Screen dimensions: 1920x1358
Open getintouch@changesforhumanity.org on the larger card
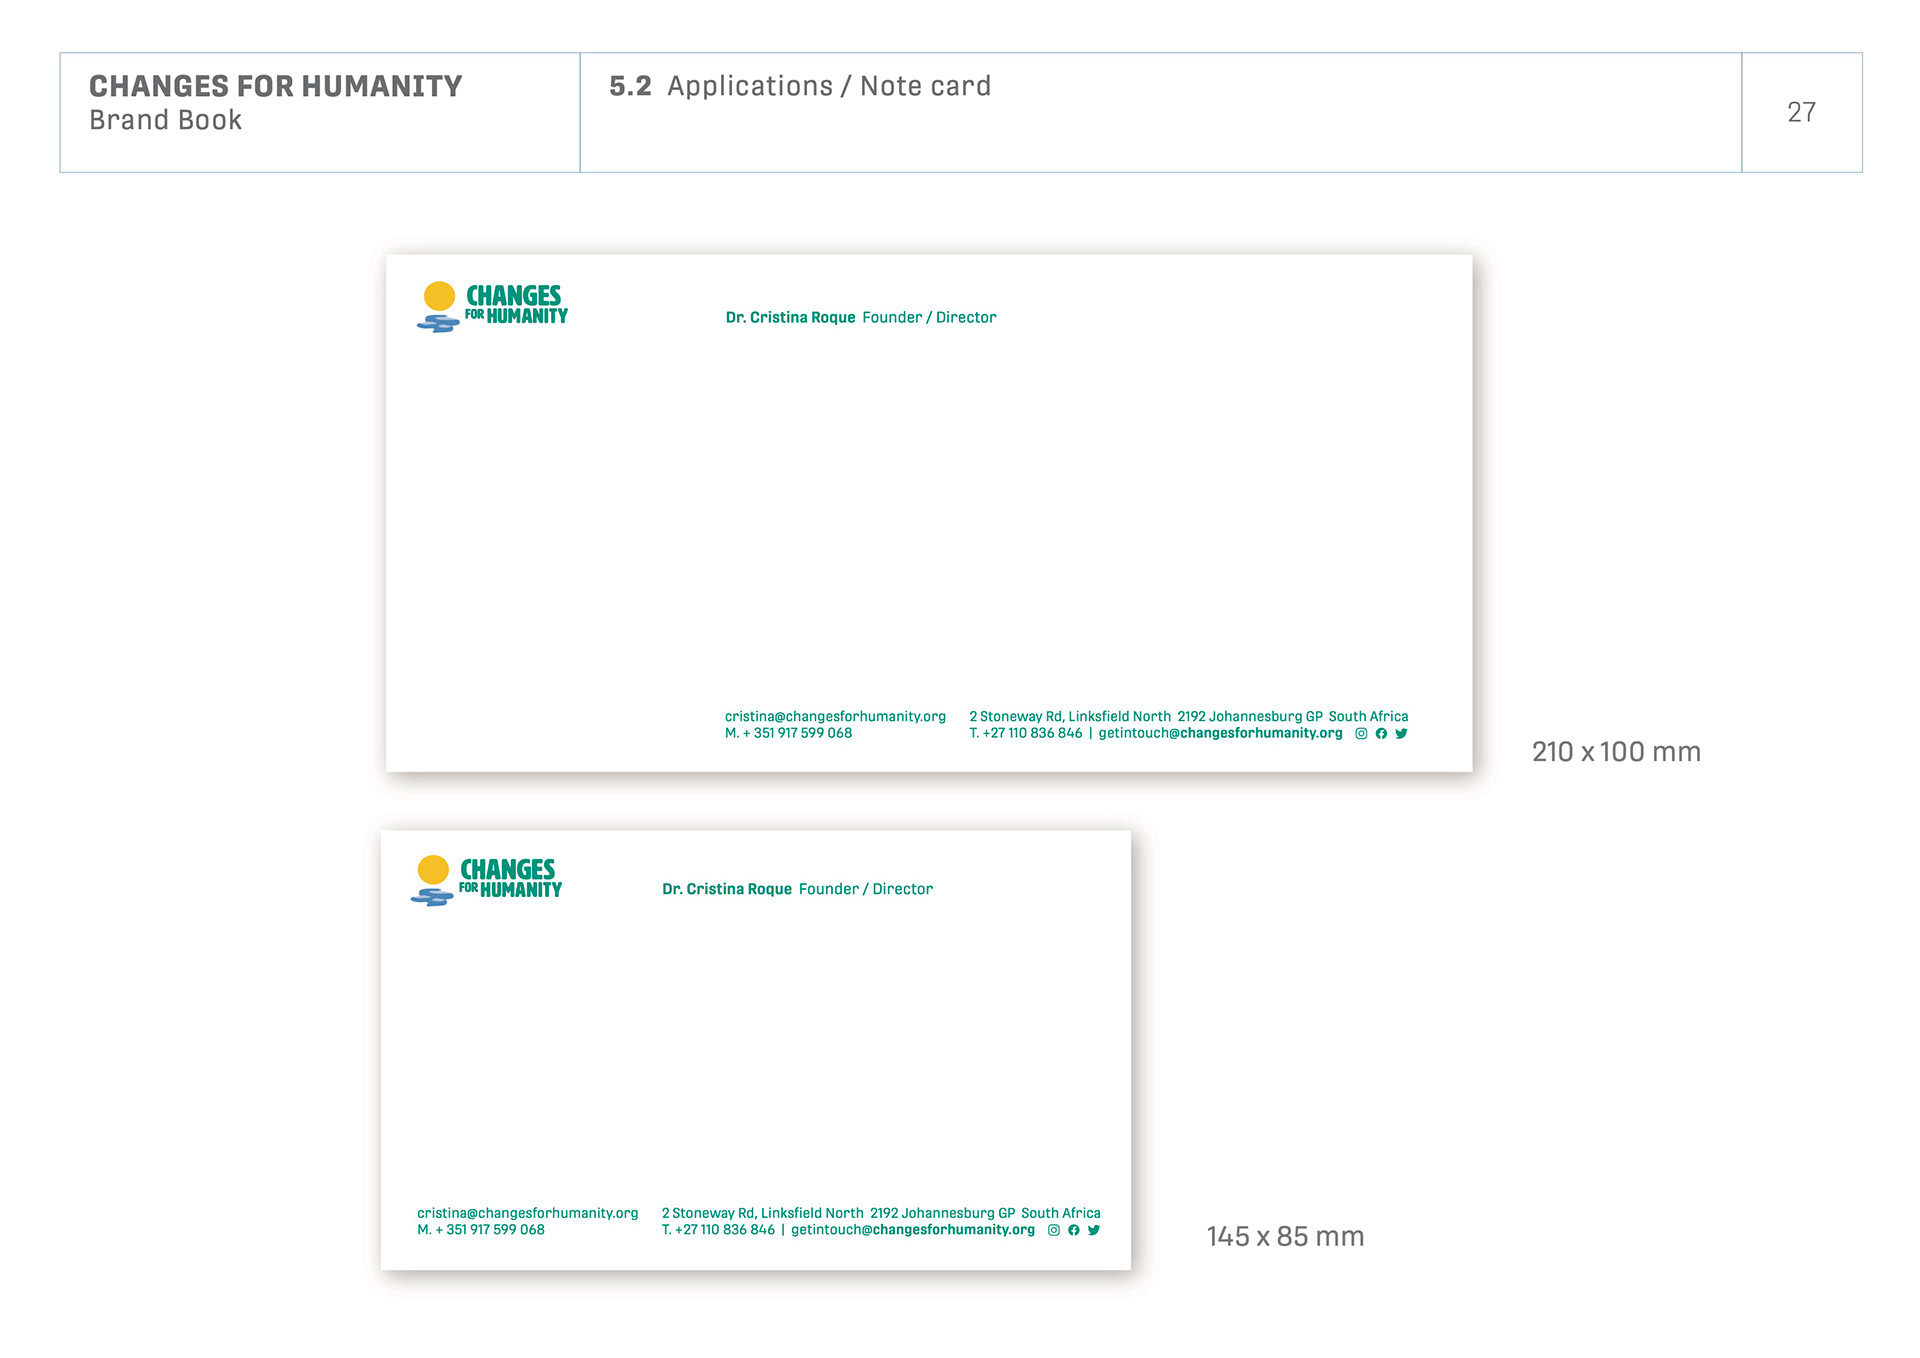pos(1220,734)
